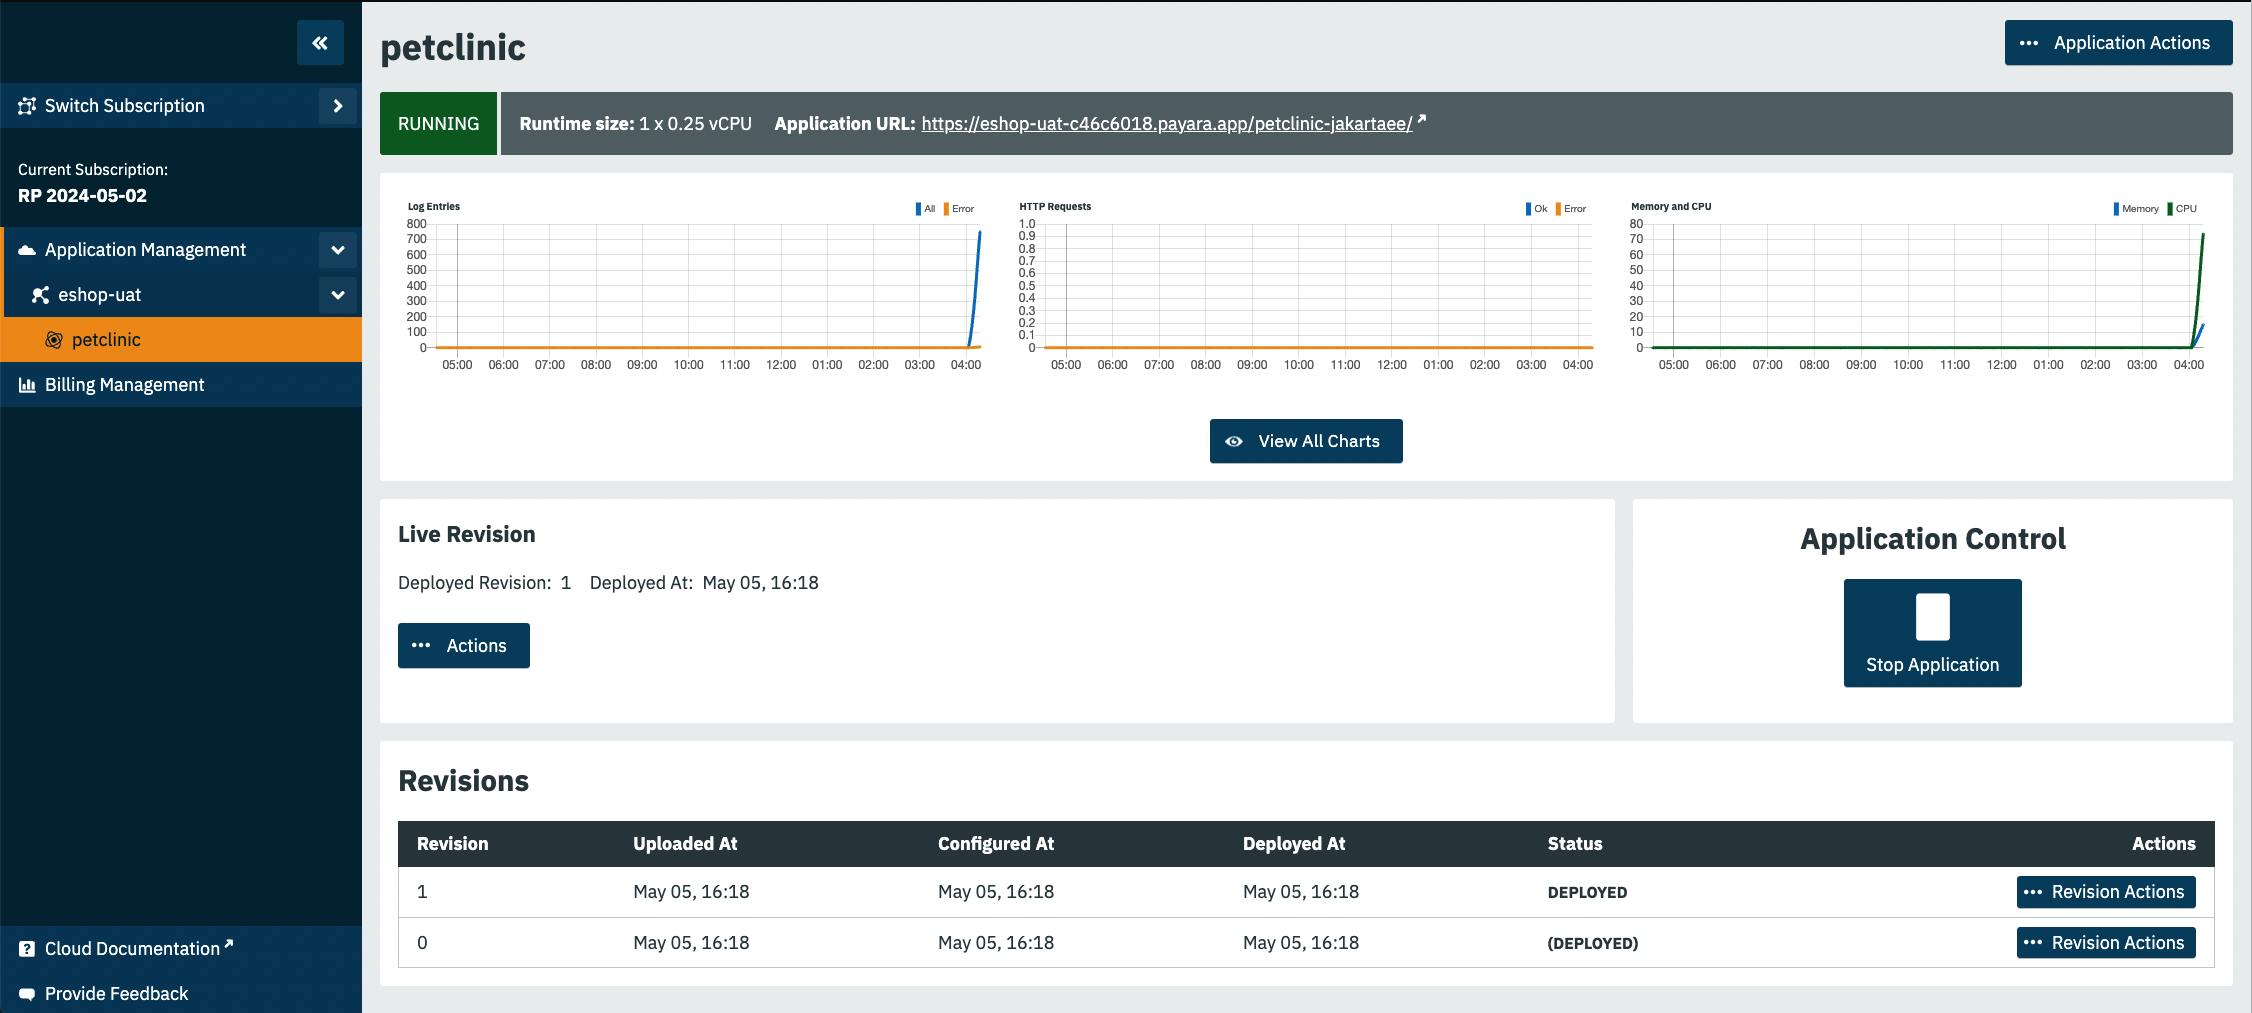Toggle Error series in Log Entries legend
Viewport: 2252px width, 1013px height.
click(959, 209)
